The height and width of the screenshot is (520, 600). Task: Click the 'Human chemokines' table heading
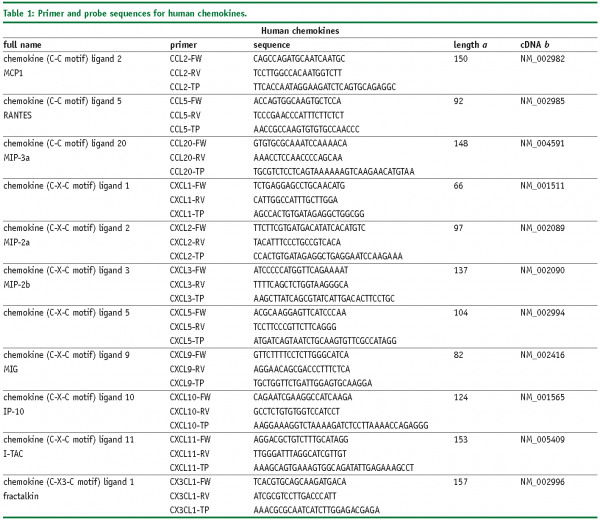(299, 30)
